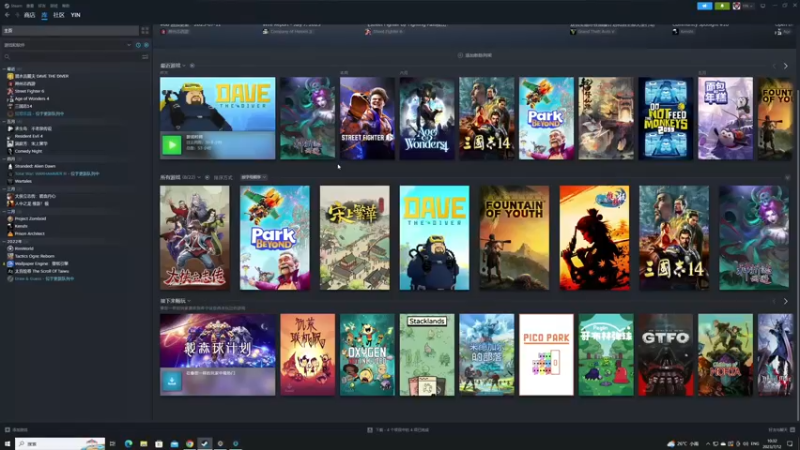Click the add a game button bottom left
Image resolution: width=800 pixels, height=450 pixels.
(16, 430)
